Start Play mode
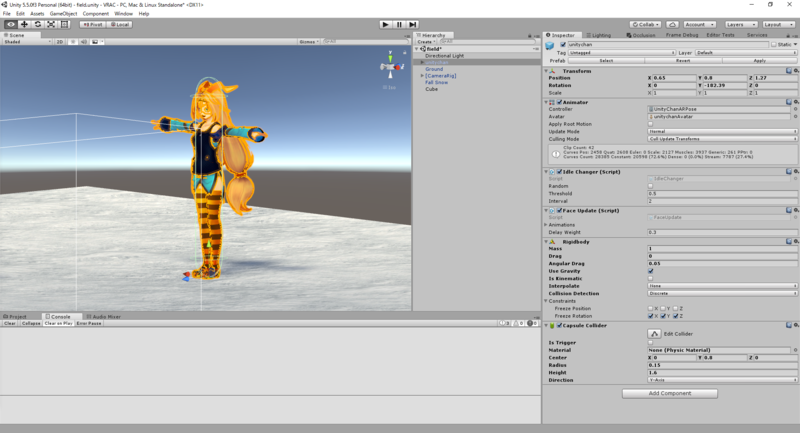 (x=386, y=24)
